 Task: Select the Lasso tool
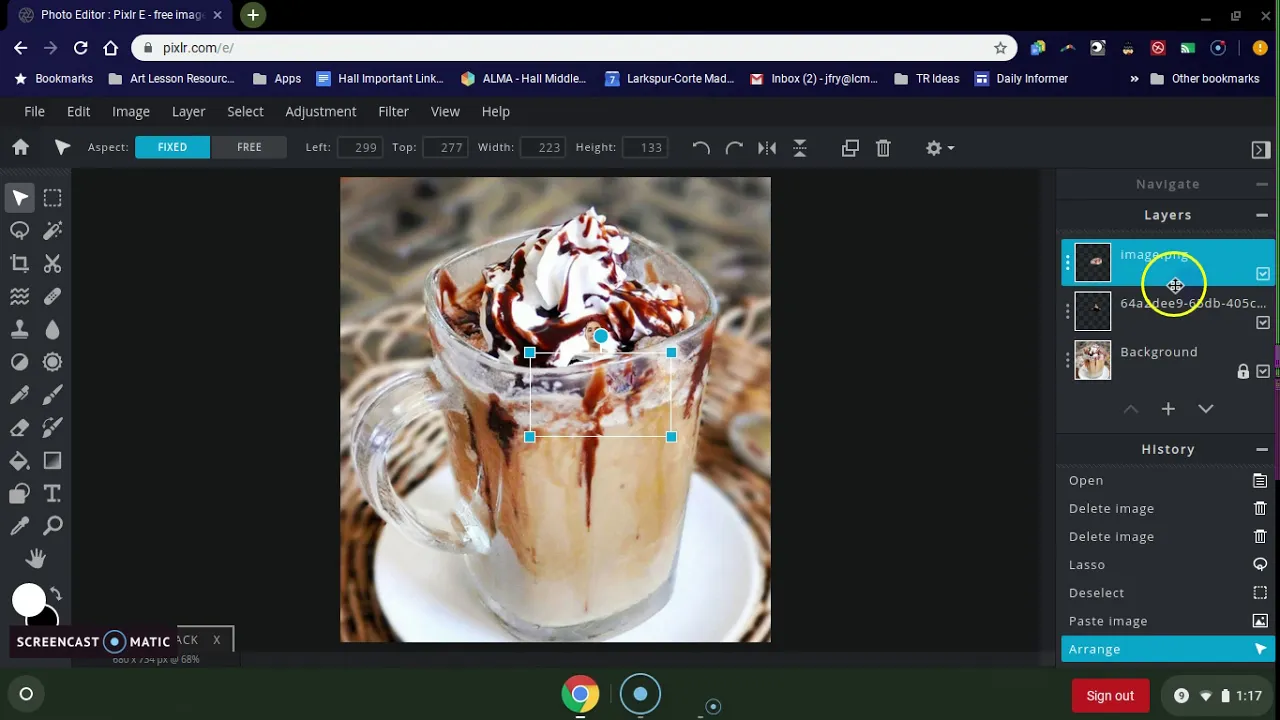coord(19,230)
